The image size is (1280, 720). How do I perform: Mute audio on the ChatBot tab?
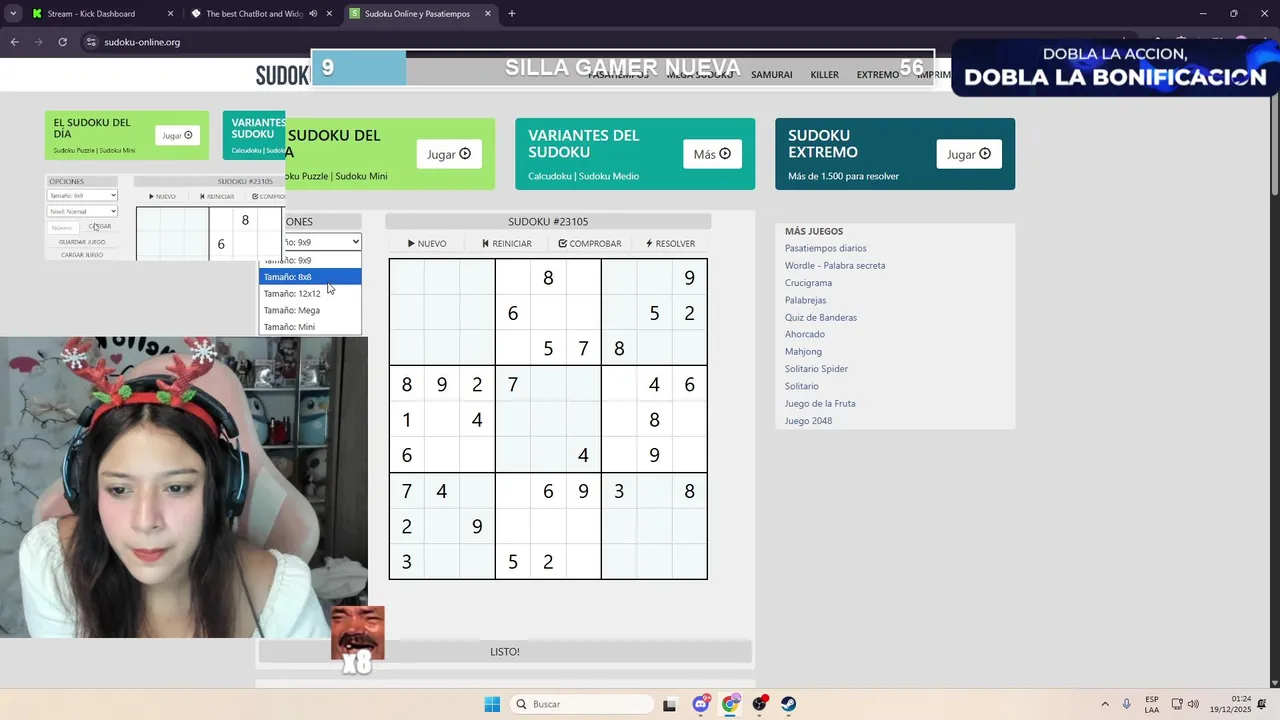pyautogui.click(x=313, y=14)
